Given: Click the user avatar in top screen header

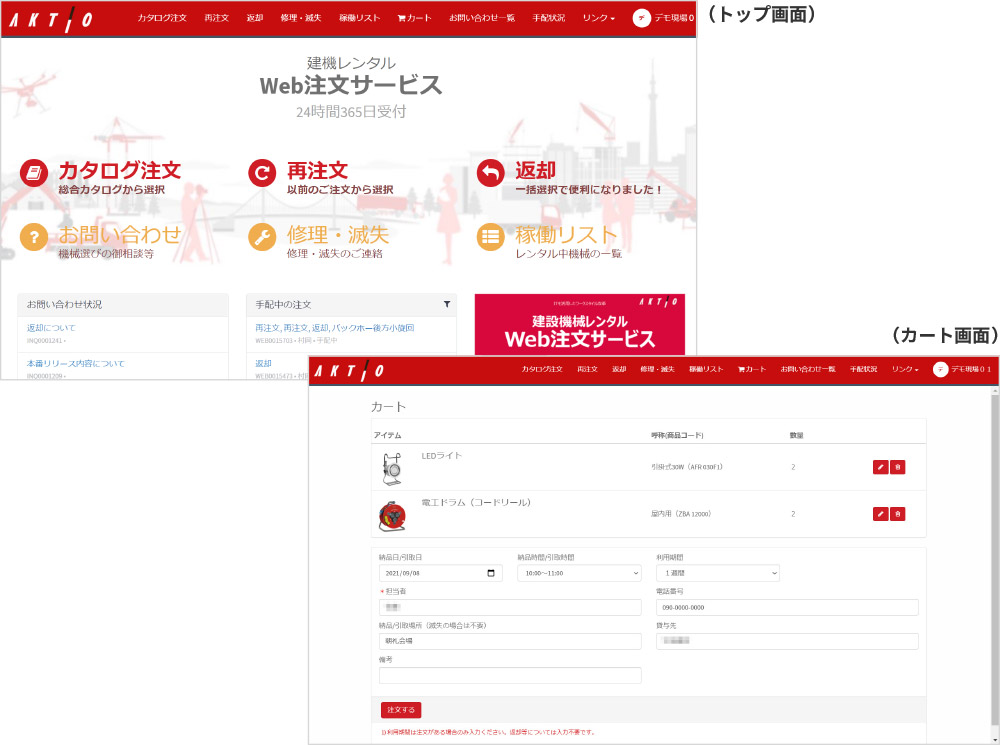Looking at the screenshot, I should [642, 18].
